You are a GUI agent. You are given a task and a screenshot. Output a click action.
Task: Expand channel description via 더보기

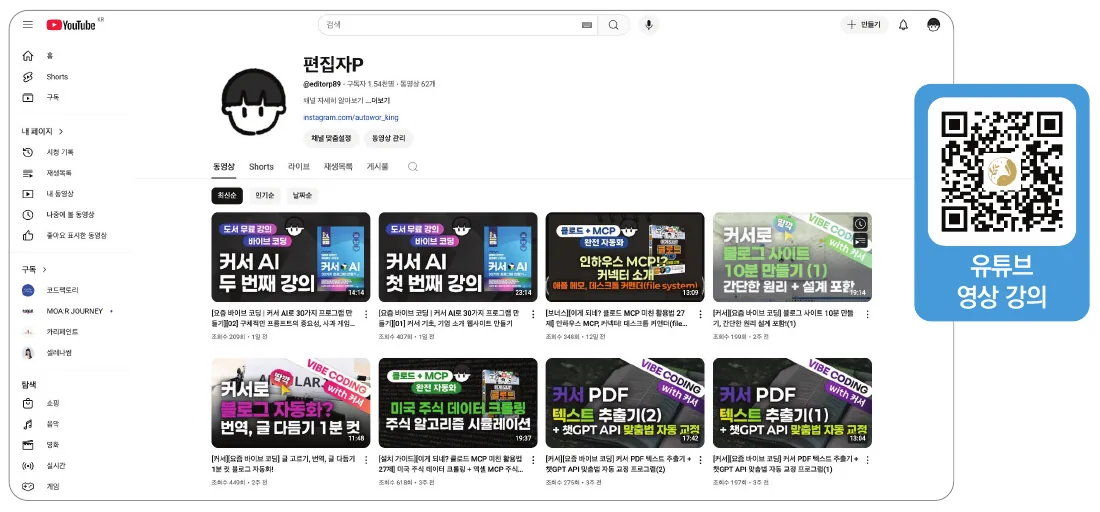click(x=380, y=100)
